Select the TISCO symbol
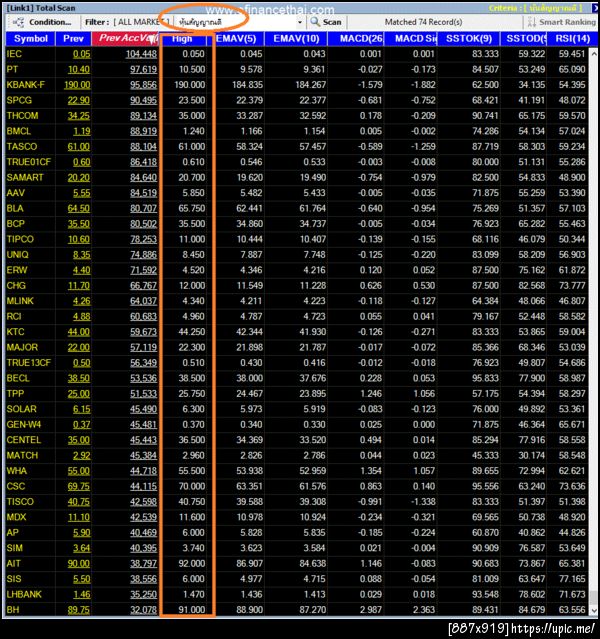The width and height of the screenshot is (600, 639). pyautogui.click(x=20, y=502)
